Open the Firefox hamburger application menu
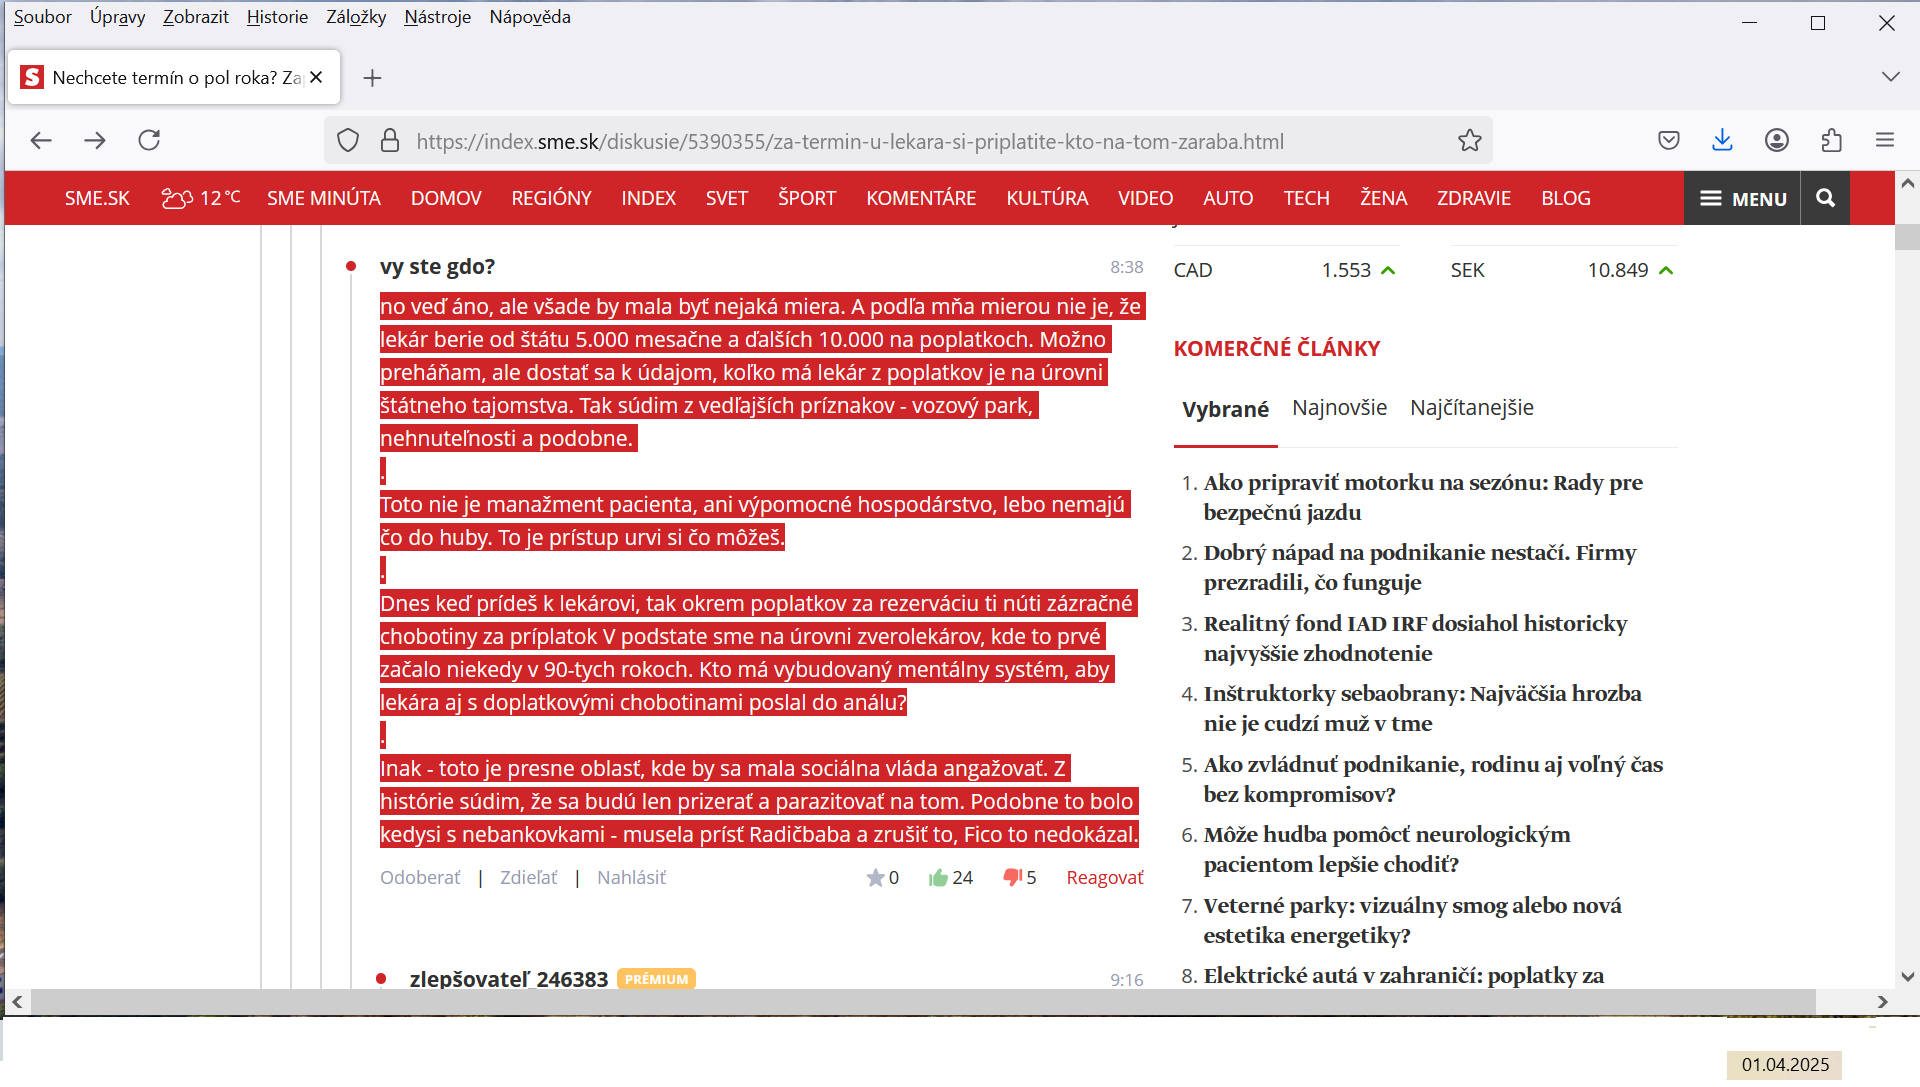Image resolution: width=1920 pixels, height=1087 pixels. [x=1885, y=141]
